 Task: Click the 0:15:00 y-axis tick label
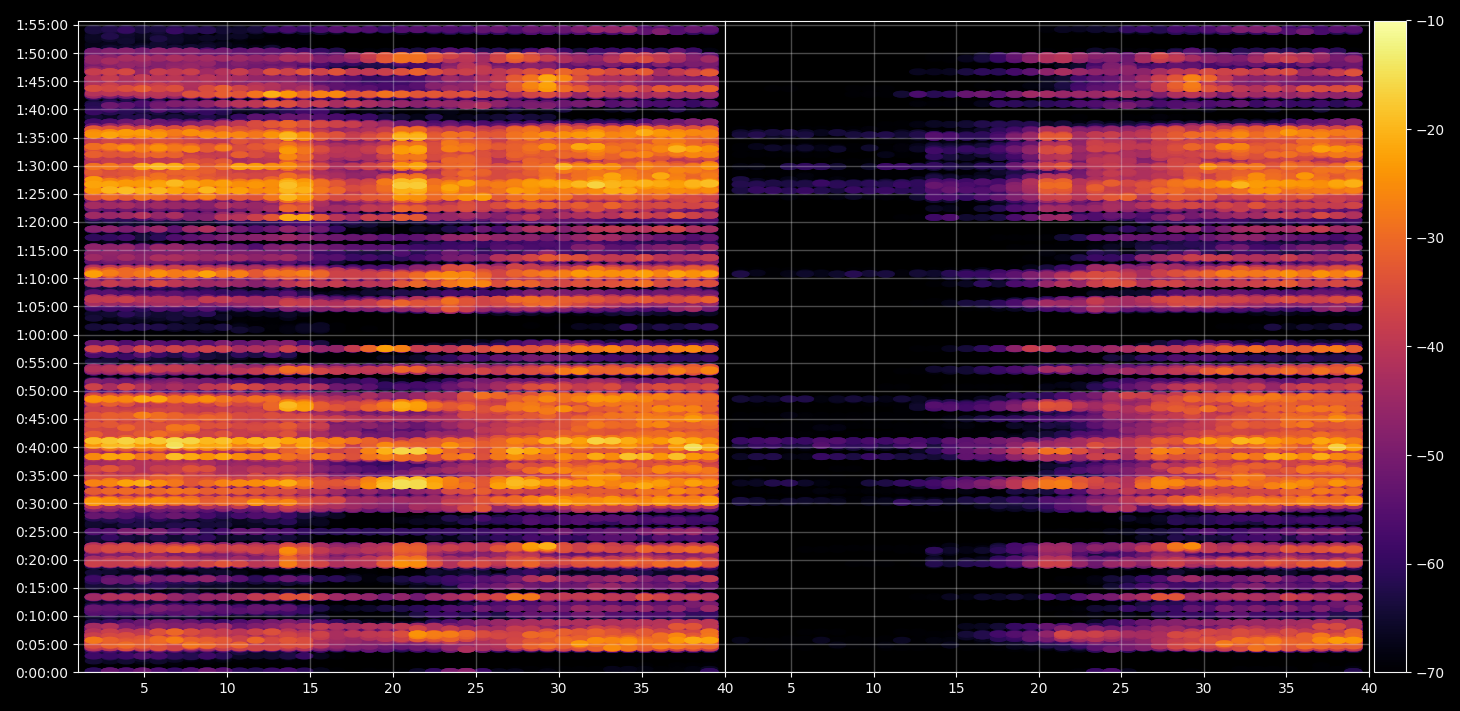pos(42,588)
